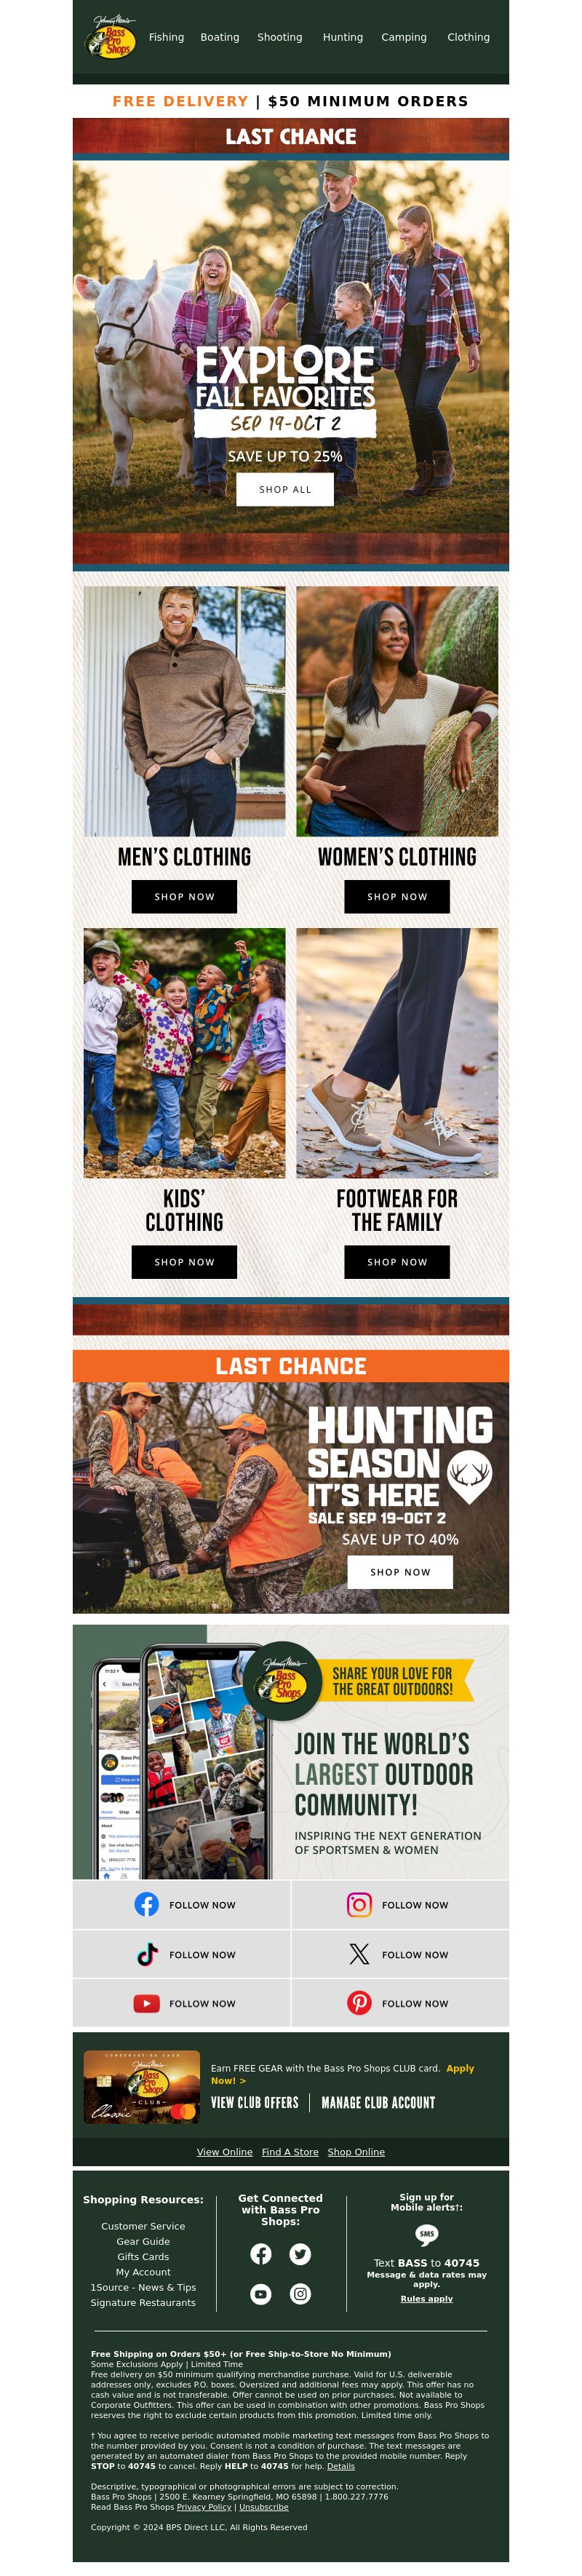Click Shop Now under Footwear for the Family
The image size is (582, 2576).
[397, 1261]
